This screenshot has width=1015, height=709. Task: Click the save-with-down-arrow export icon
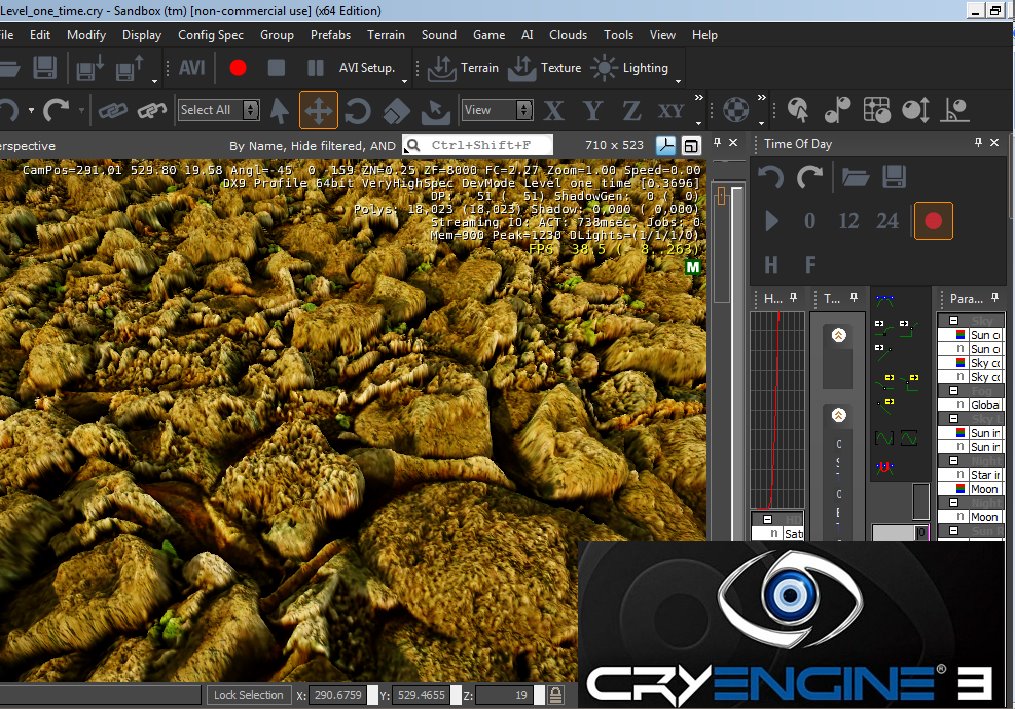coord(89,68)
